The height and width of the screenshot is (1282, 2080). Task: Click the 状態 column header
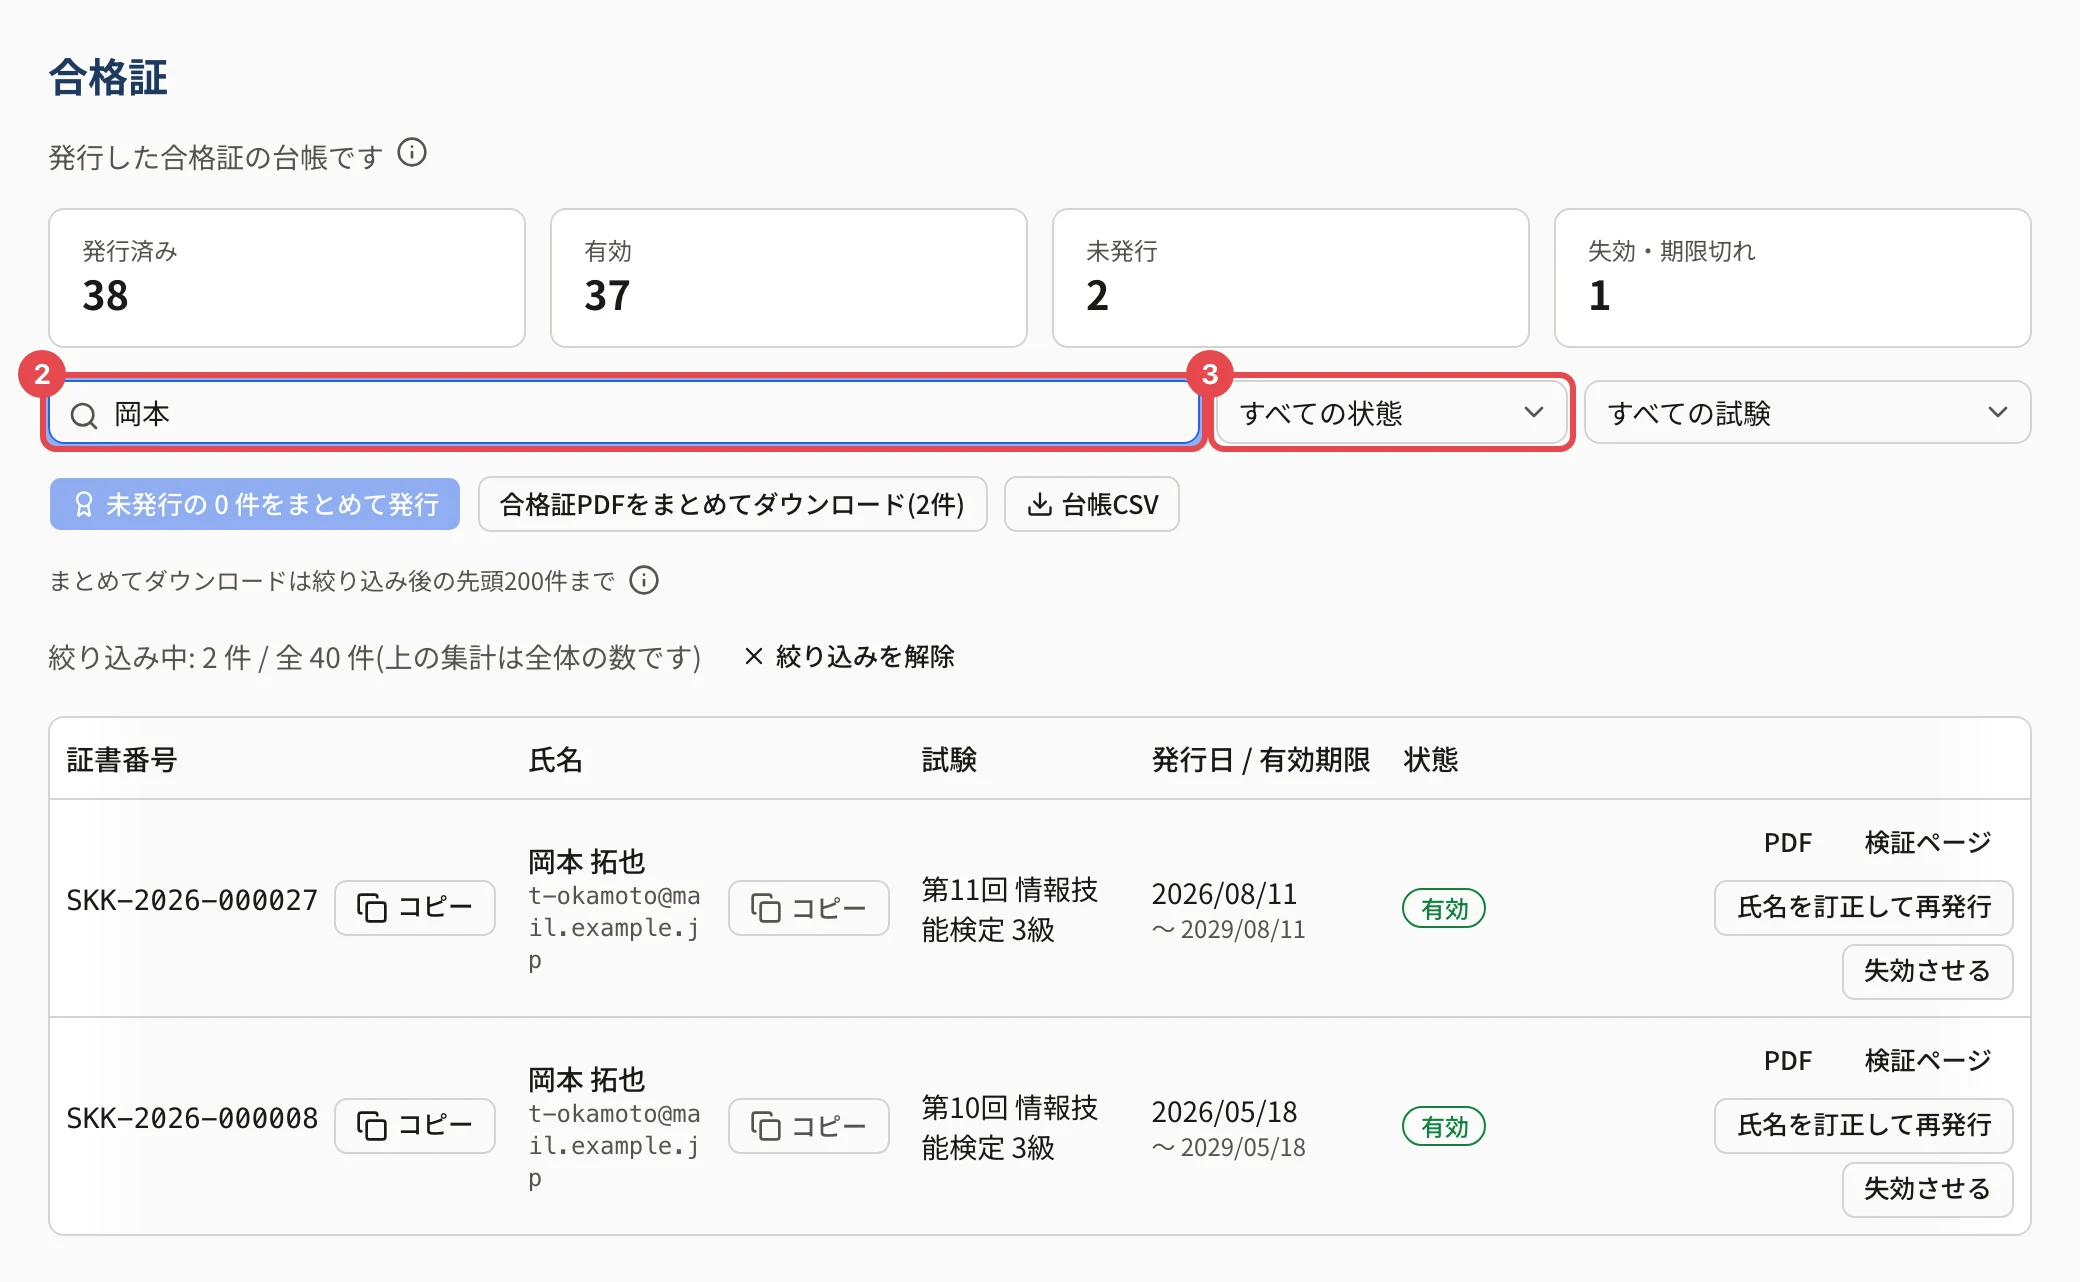1431,760
